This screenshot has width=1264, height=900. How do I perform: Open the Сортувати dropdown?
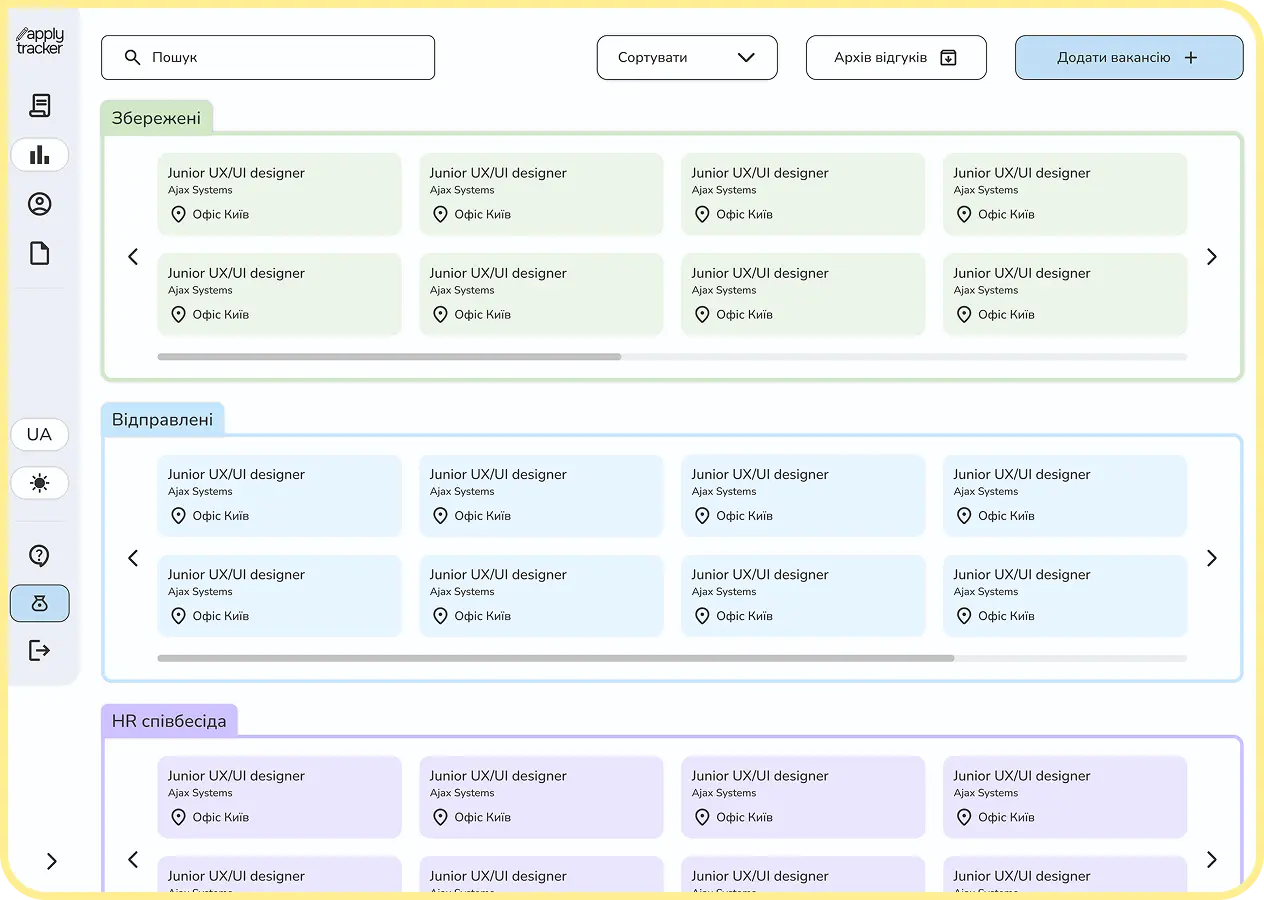click(x=687, y=57)
